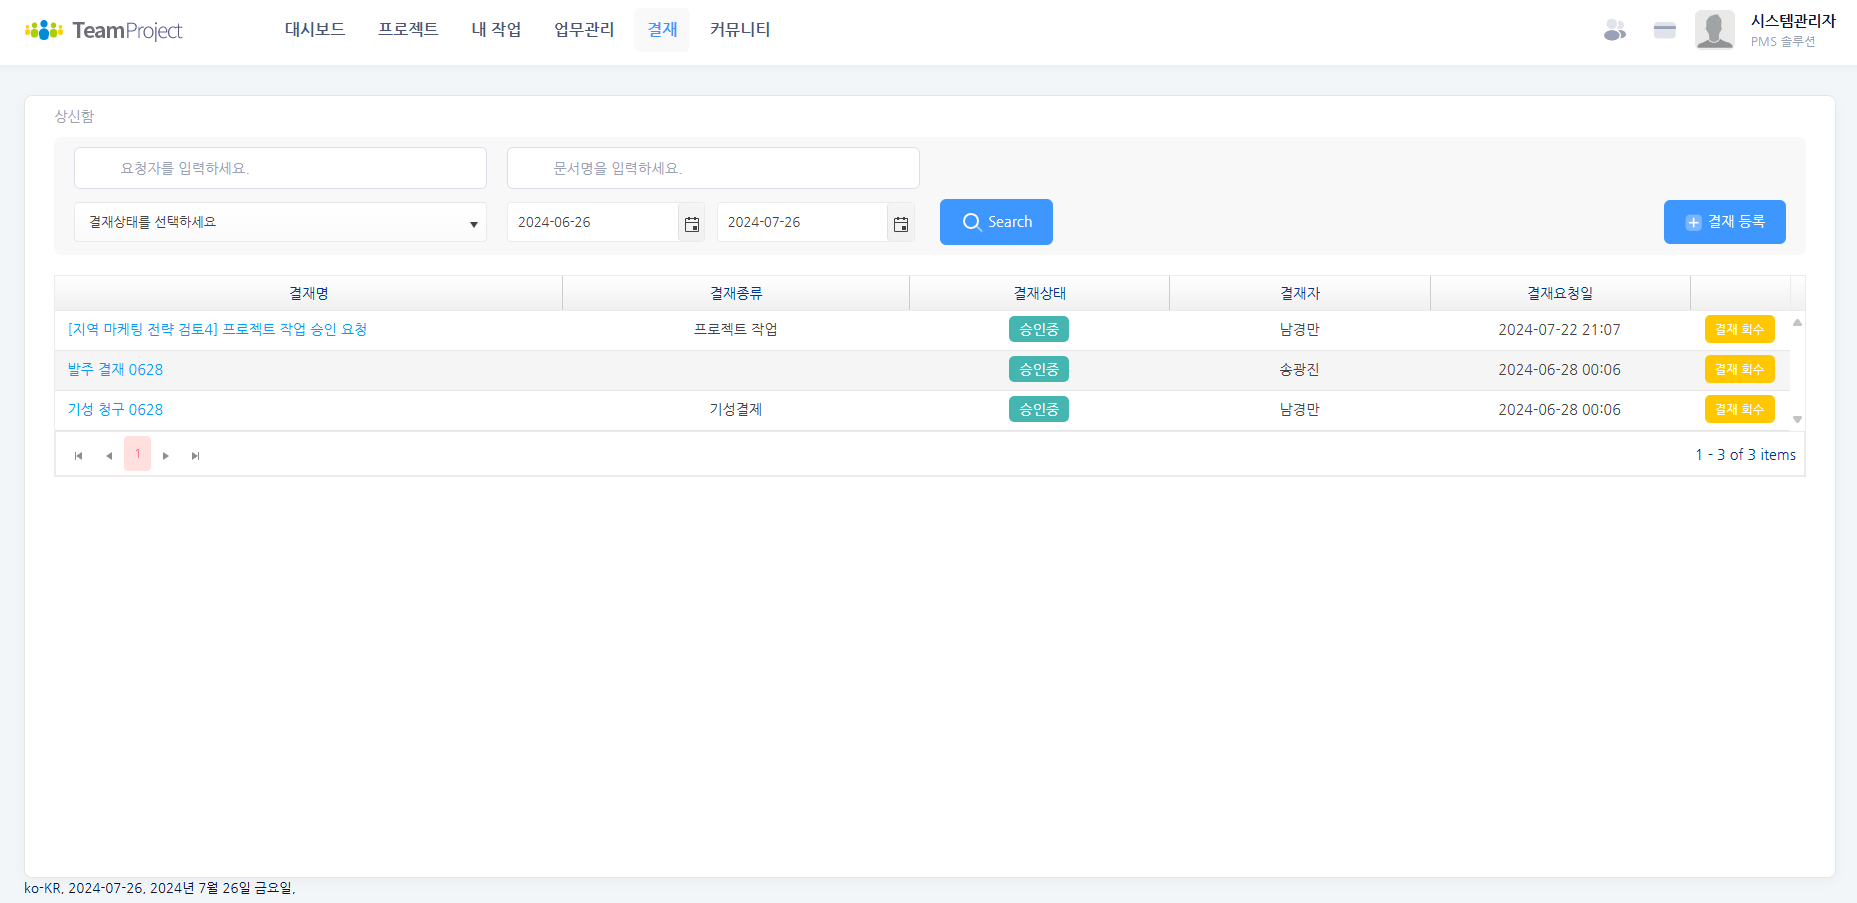This screenshot has height=903, width=1857.
Task: Click the TeamProject logo icon
Action: point(44,30)
